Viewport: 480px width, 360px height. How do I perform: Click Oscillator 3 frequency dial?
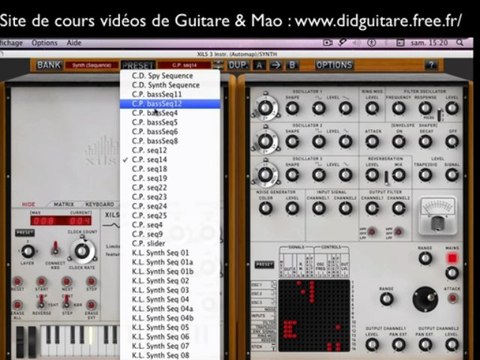tap(265, 175)
